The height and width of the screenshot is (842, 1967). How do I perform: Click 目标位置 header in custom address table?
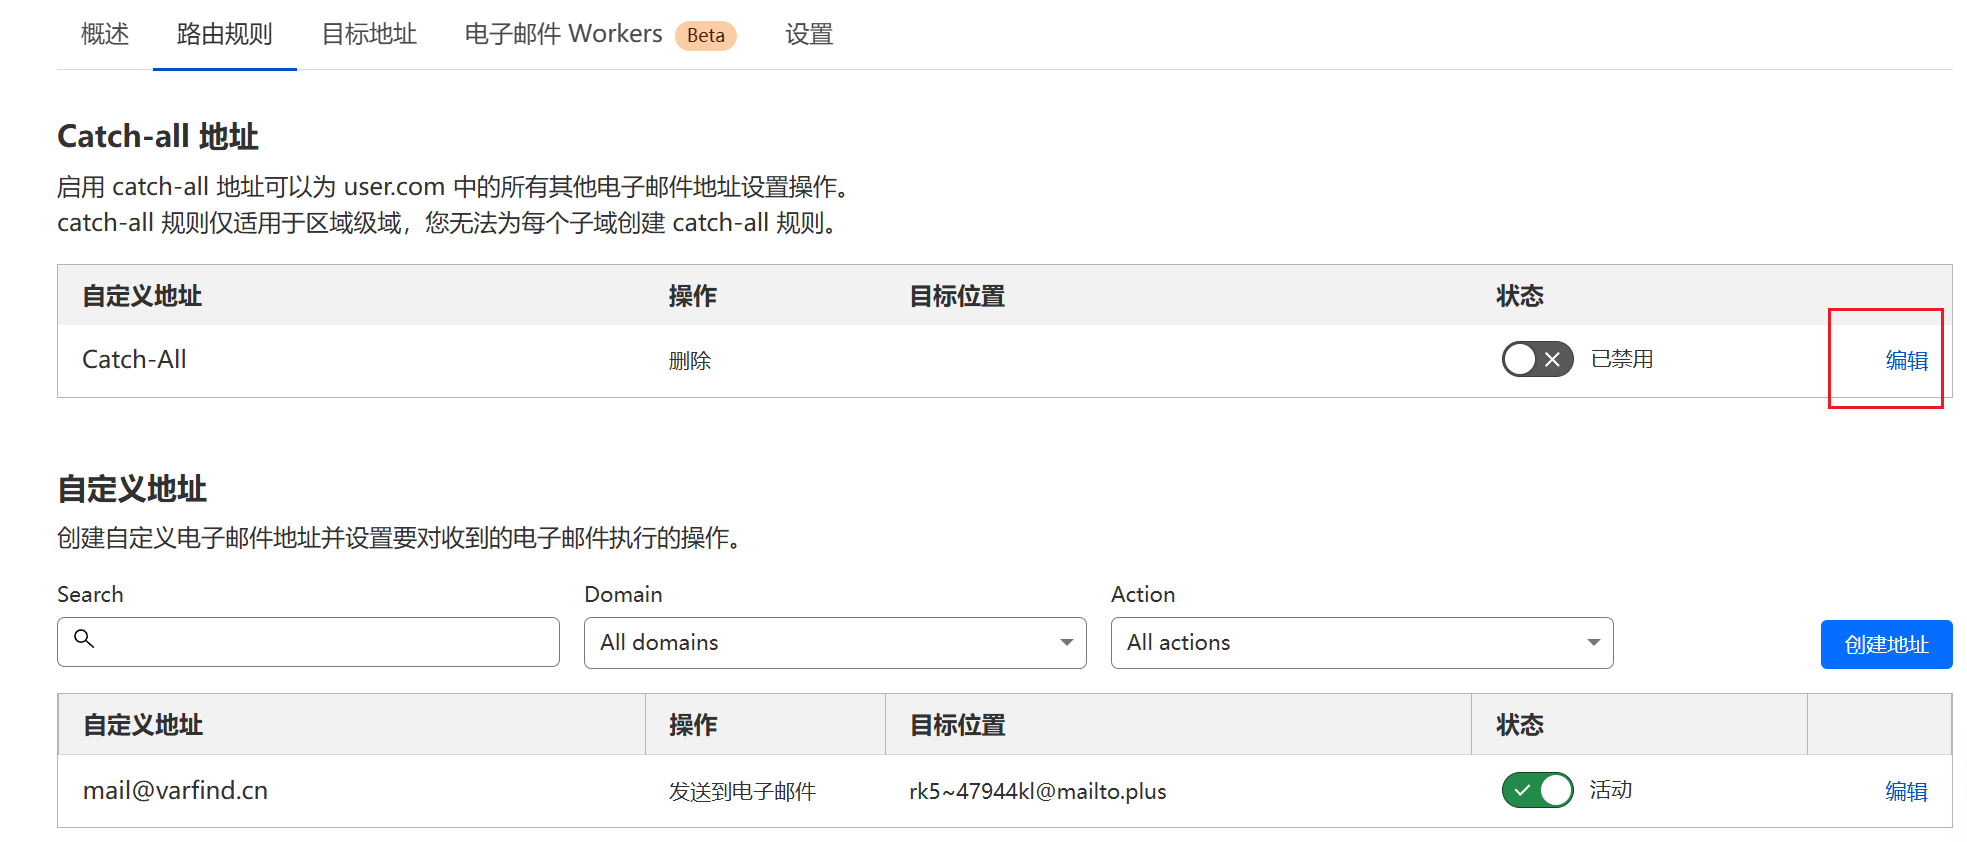coord(957,725)
